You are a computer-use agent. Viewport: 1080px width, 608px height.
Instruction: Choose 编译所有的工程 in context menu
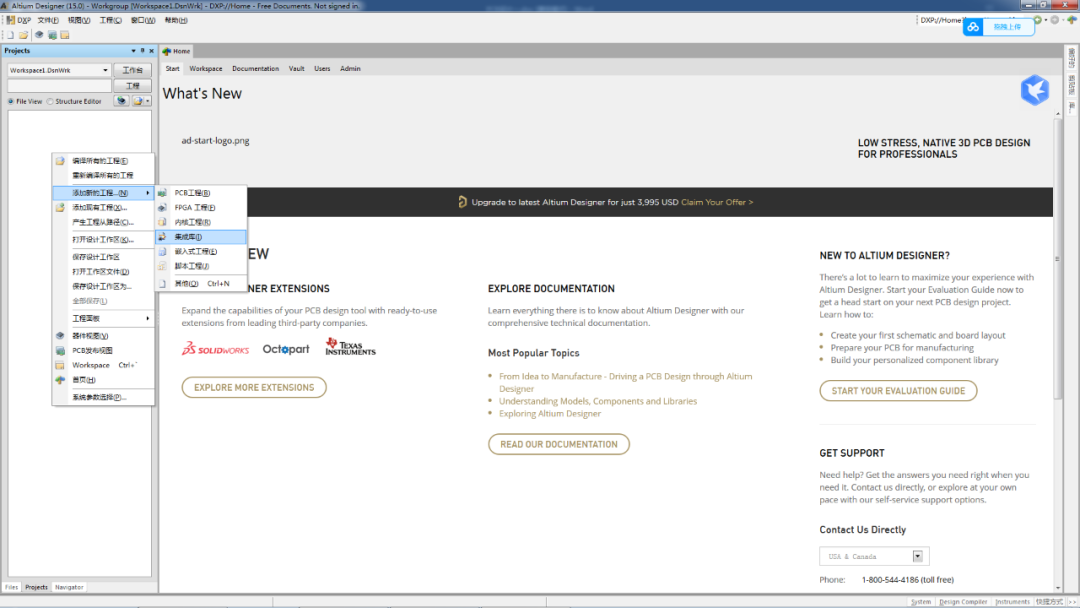tap(103, 160)
